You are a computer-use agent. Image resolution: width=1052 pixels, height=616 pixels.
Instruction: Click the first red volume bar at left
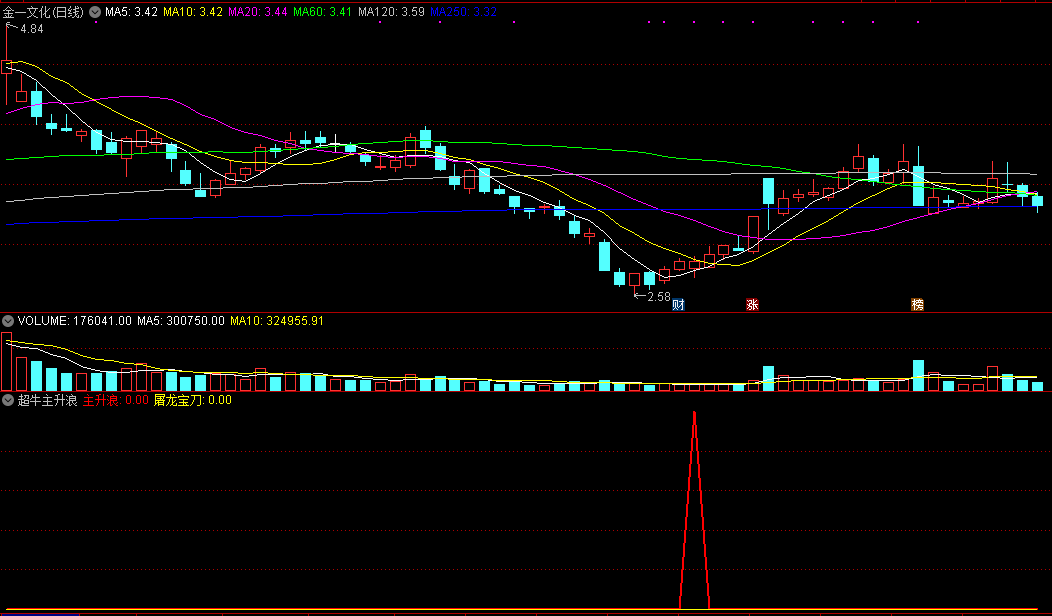[7, 362]
